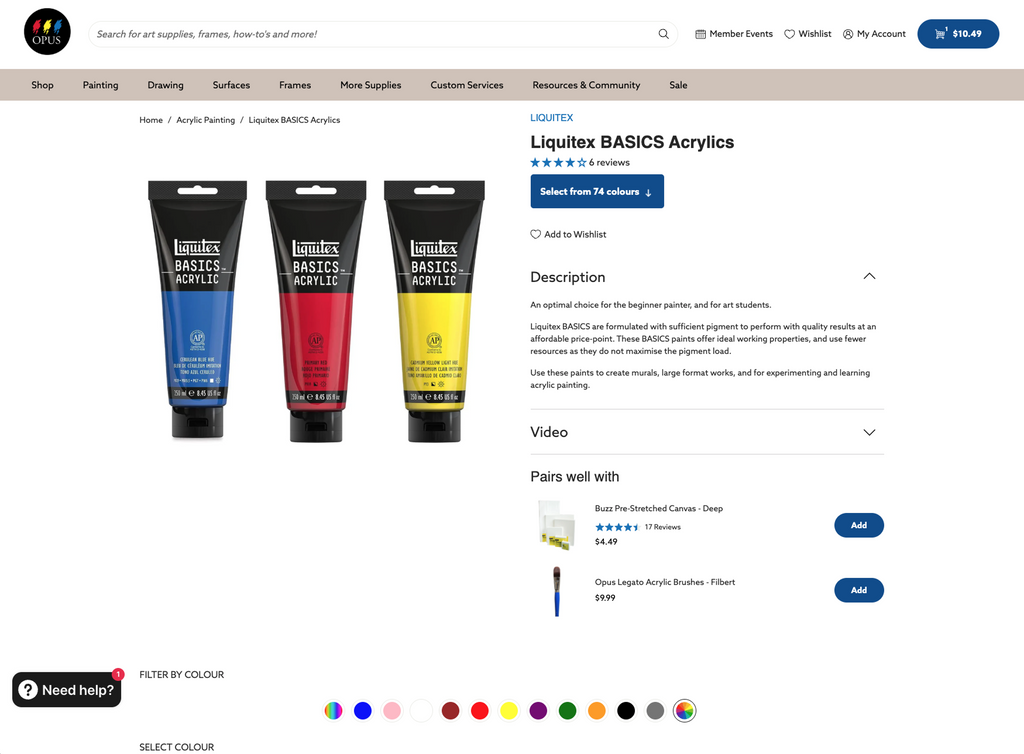
Task: Click the Opus logo icon
Action: tap(47, 32)
